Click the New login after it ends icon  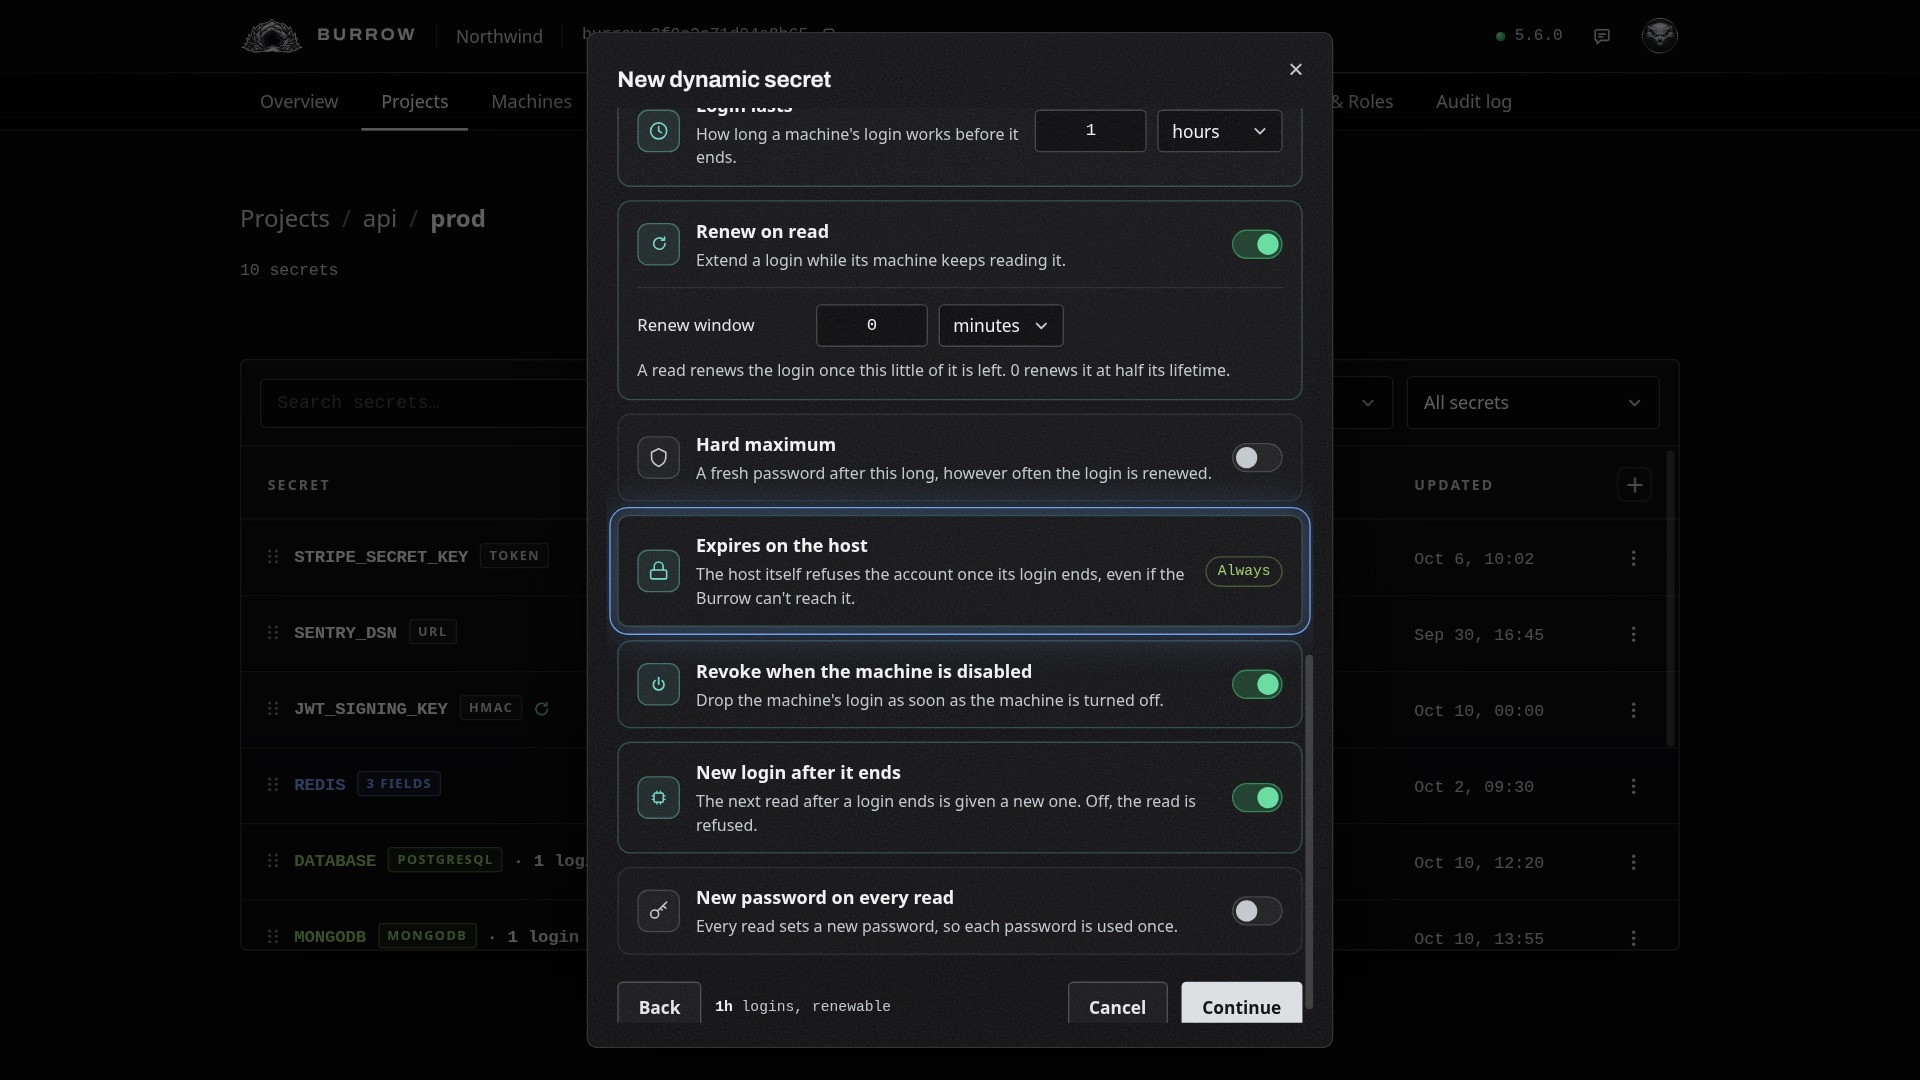pyautogui.click(x=658, y=798)
